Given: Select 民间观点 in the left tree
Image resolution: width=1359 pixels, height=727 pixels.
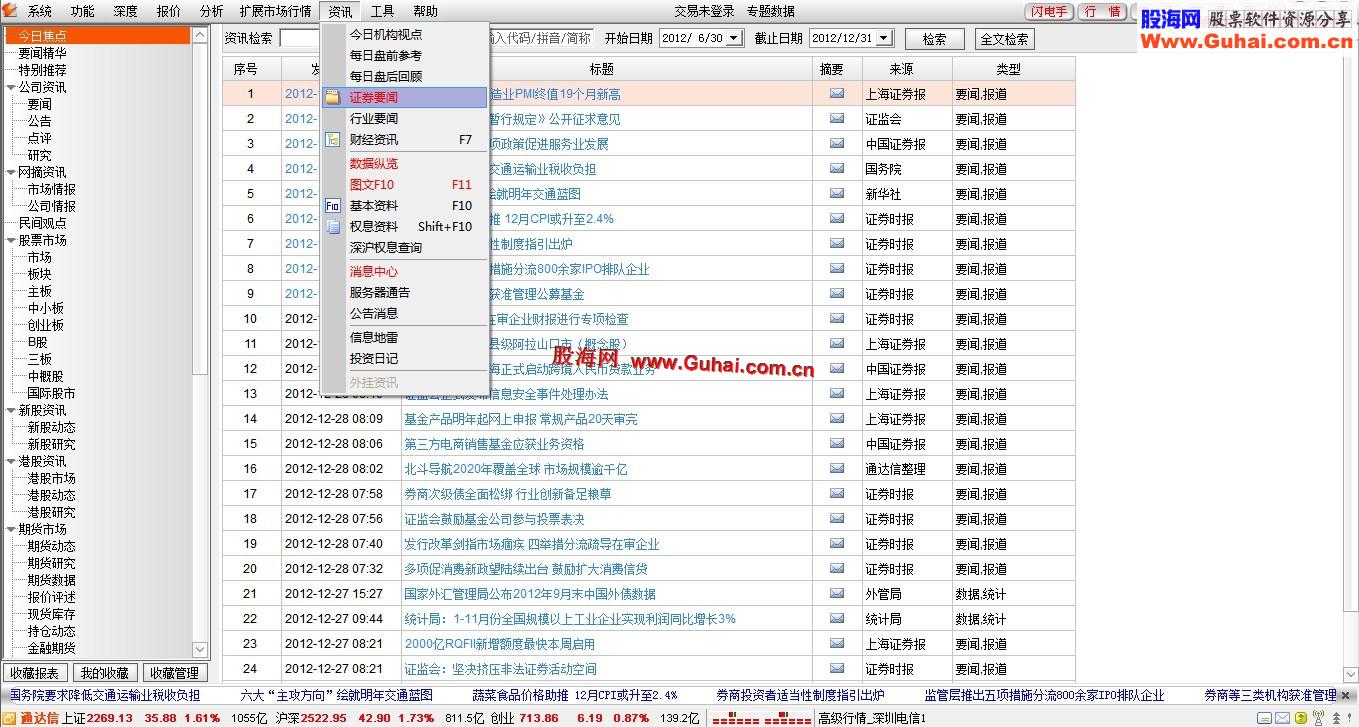Looking at the screenshot, I should coord(42,223).
